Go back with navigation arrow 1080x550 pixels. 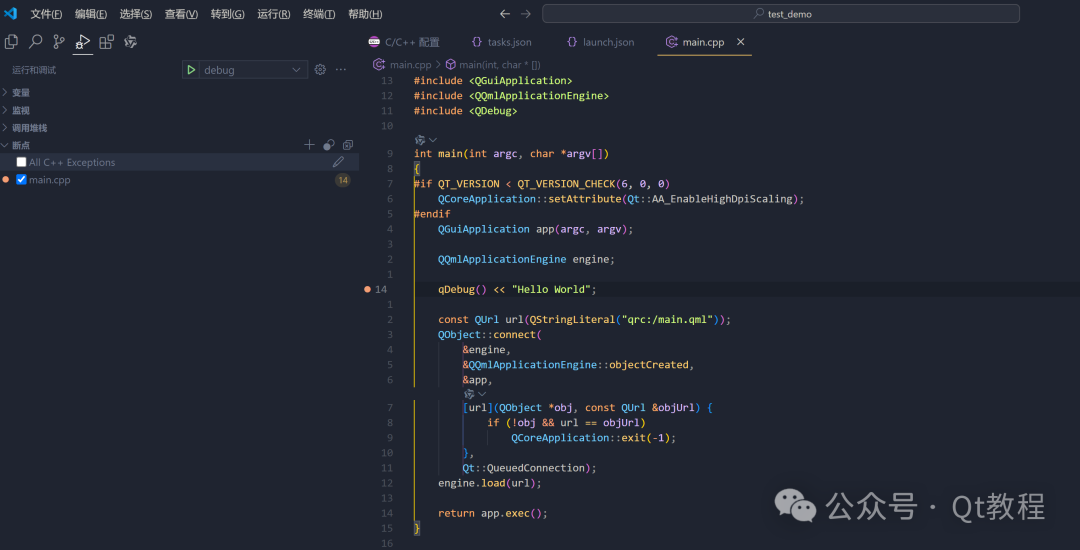(x=505, y=14)
